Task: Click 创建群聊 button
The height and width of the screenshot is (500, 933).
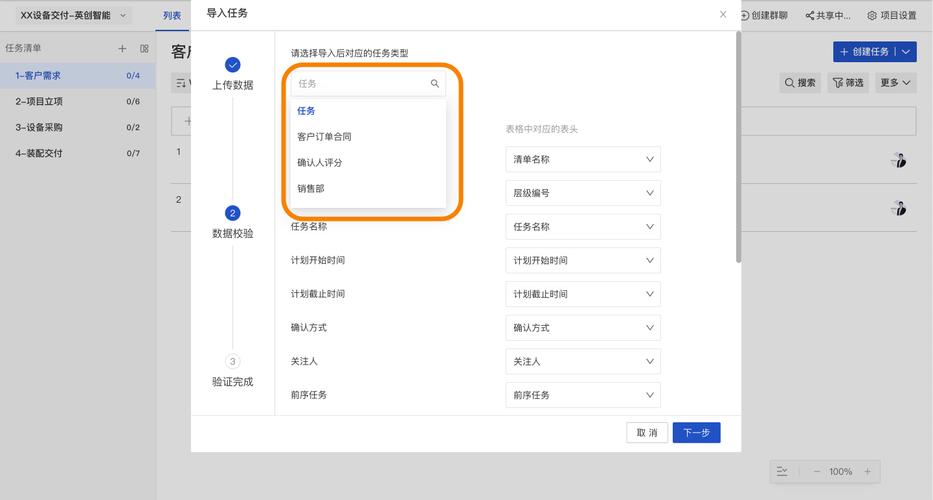Action: click(765, 15)
